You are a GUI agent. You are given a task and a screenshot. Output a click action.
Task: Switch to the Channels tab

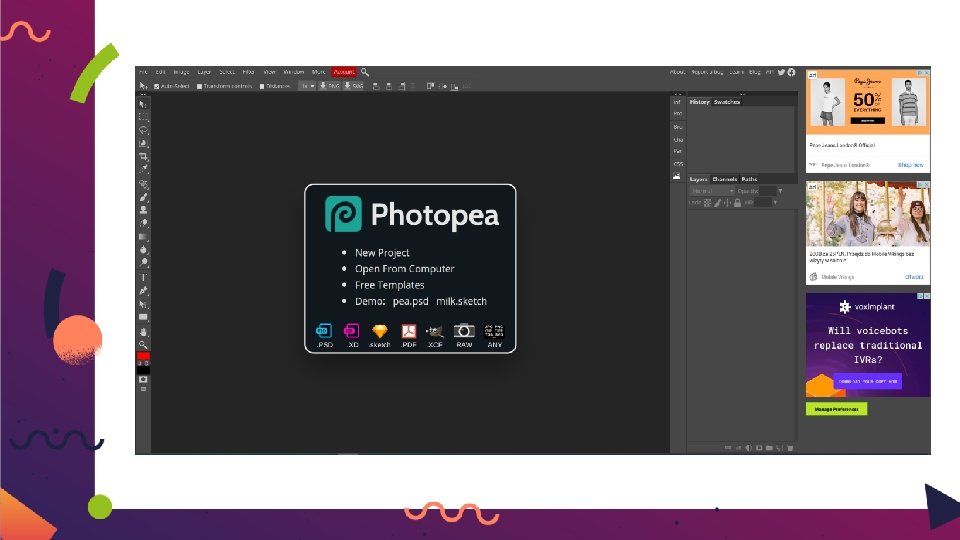tap(724, 179)
